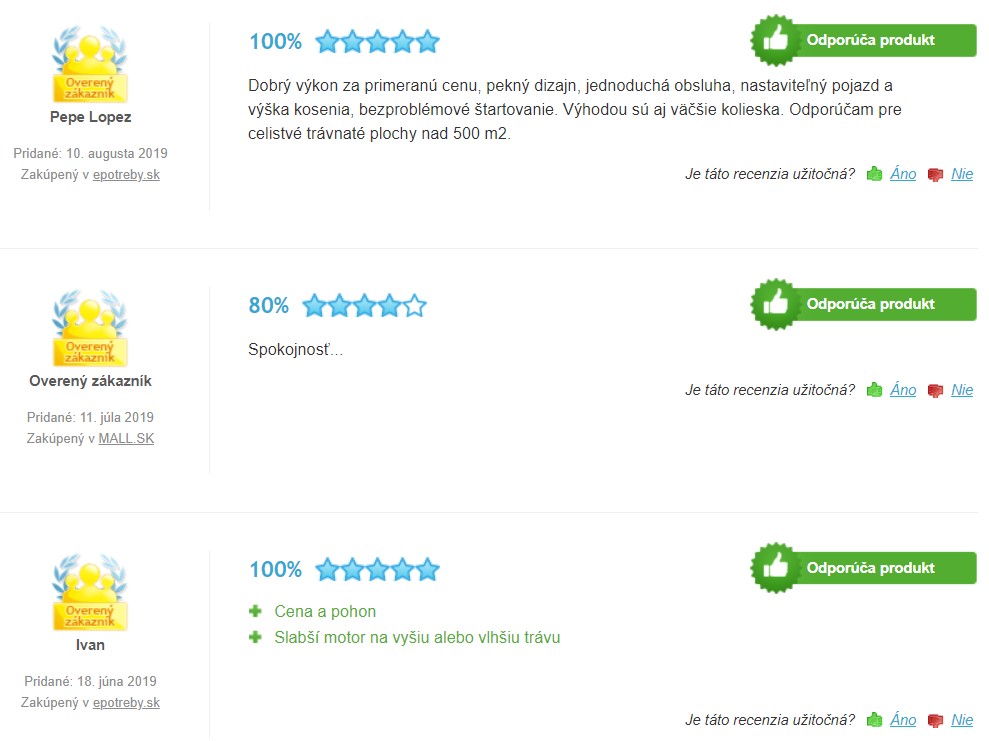Open epotreby.sk link under Ivan
The image size is (989, 741).
tap(126, 703)
